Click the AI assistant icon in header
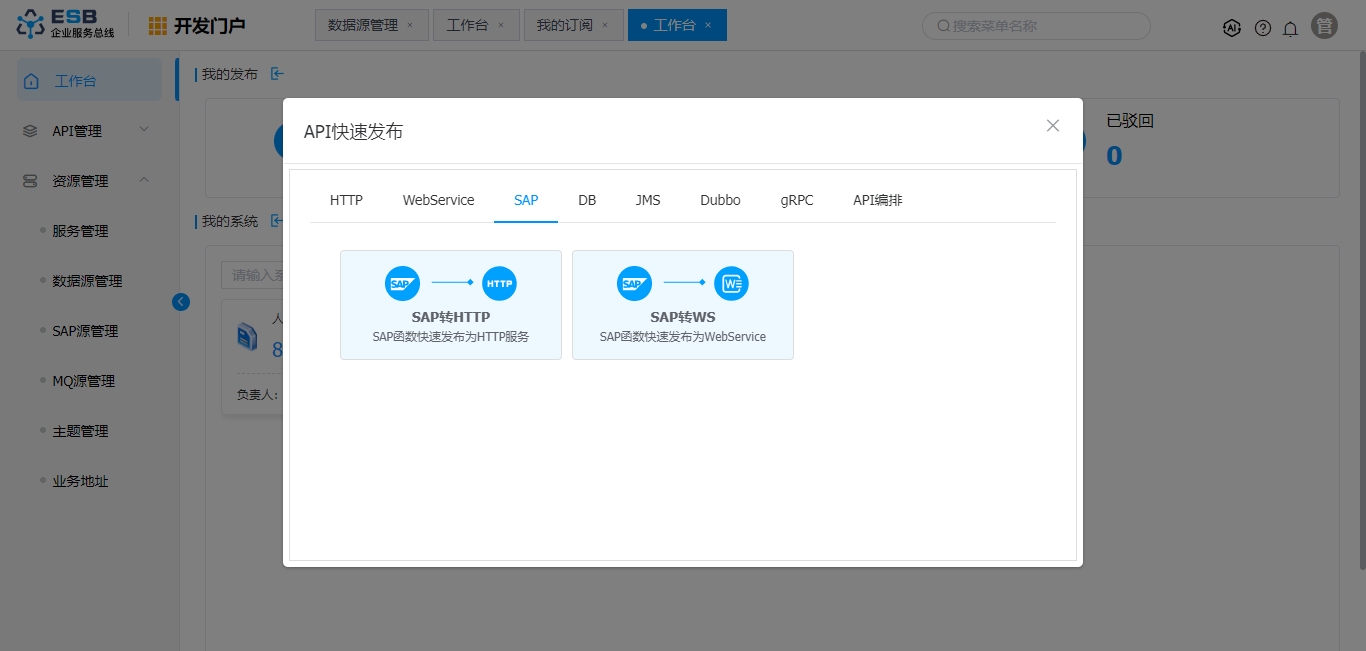This screenshot has height=651, width=1366. pos(1232,28)
